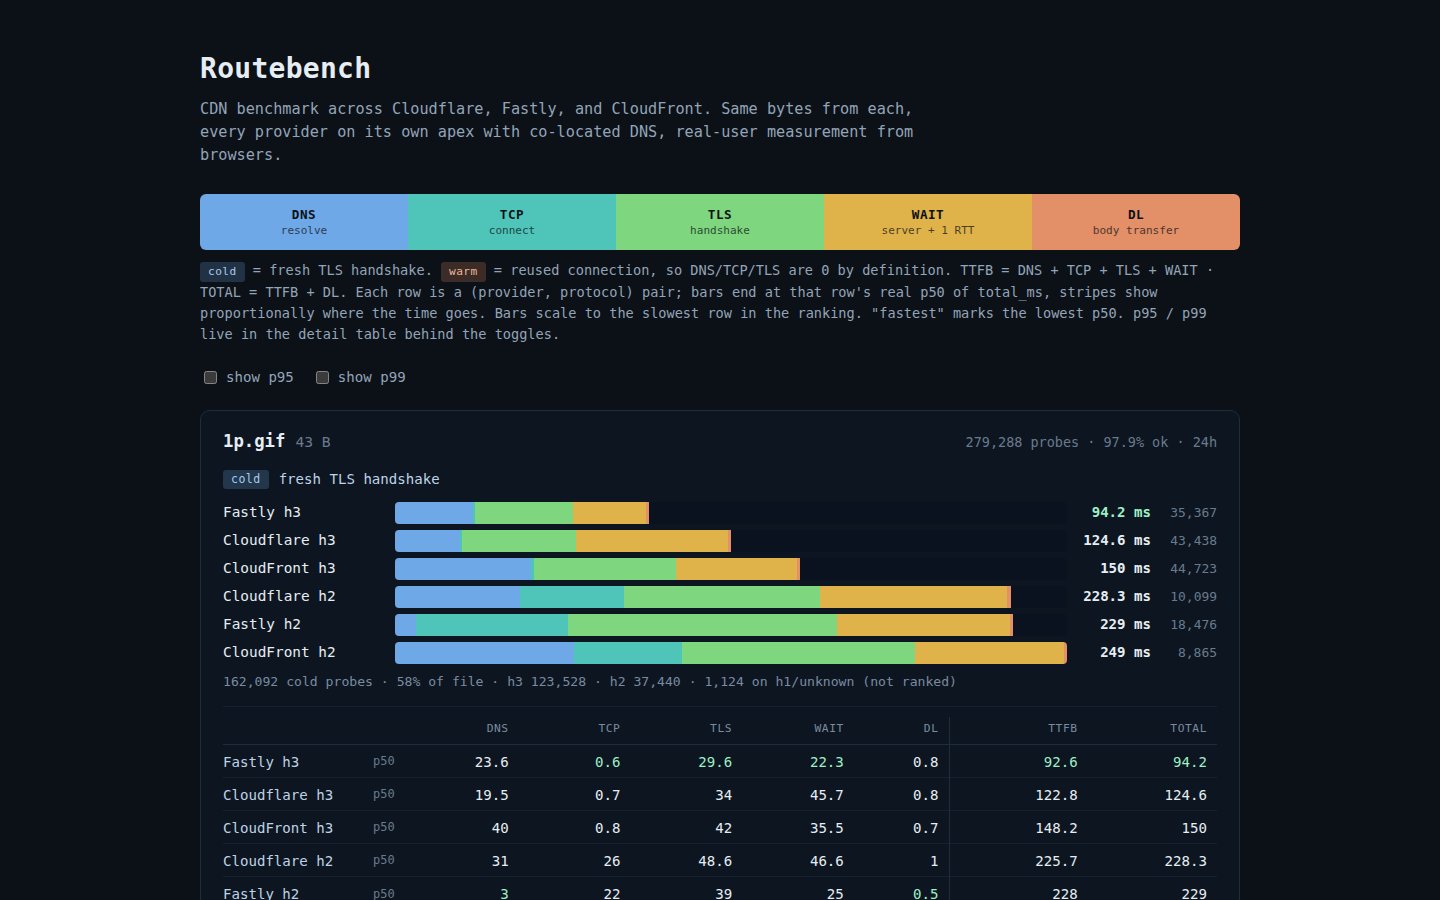Sort the table by the TTFB column
The image size is (1440, 900).
point(1062,728)
